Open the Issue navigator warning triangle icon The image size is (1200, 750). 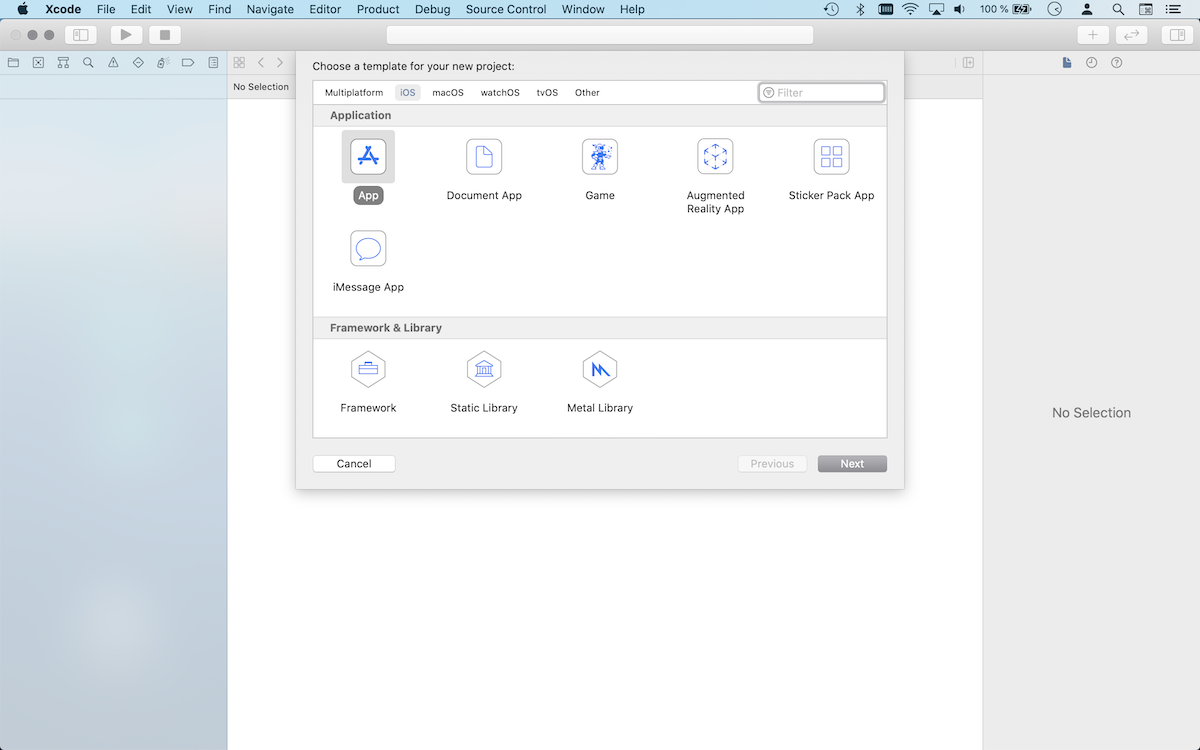[113, 62]
